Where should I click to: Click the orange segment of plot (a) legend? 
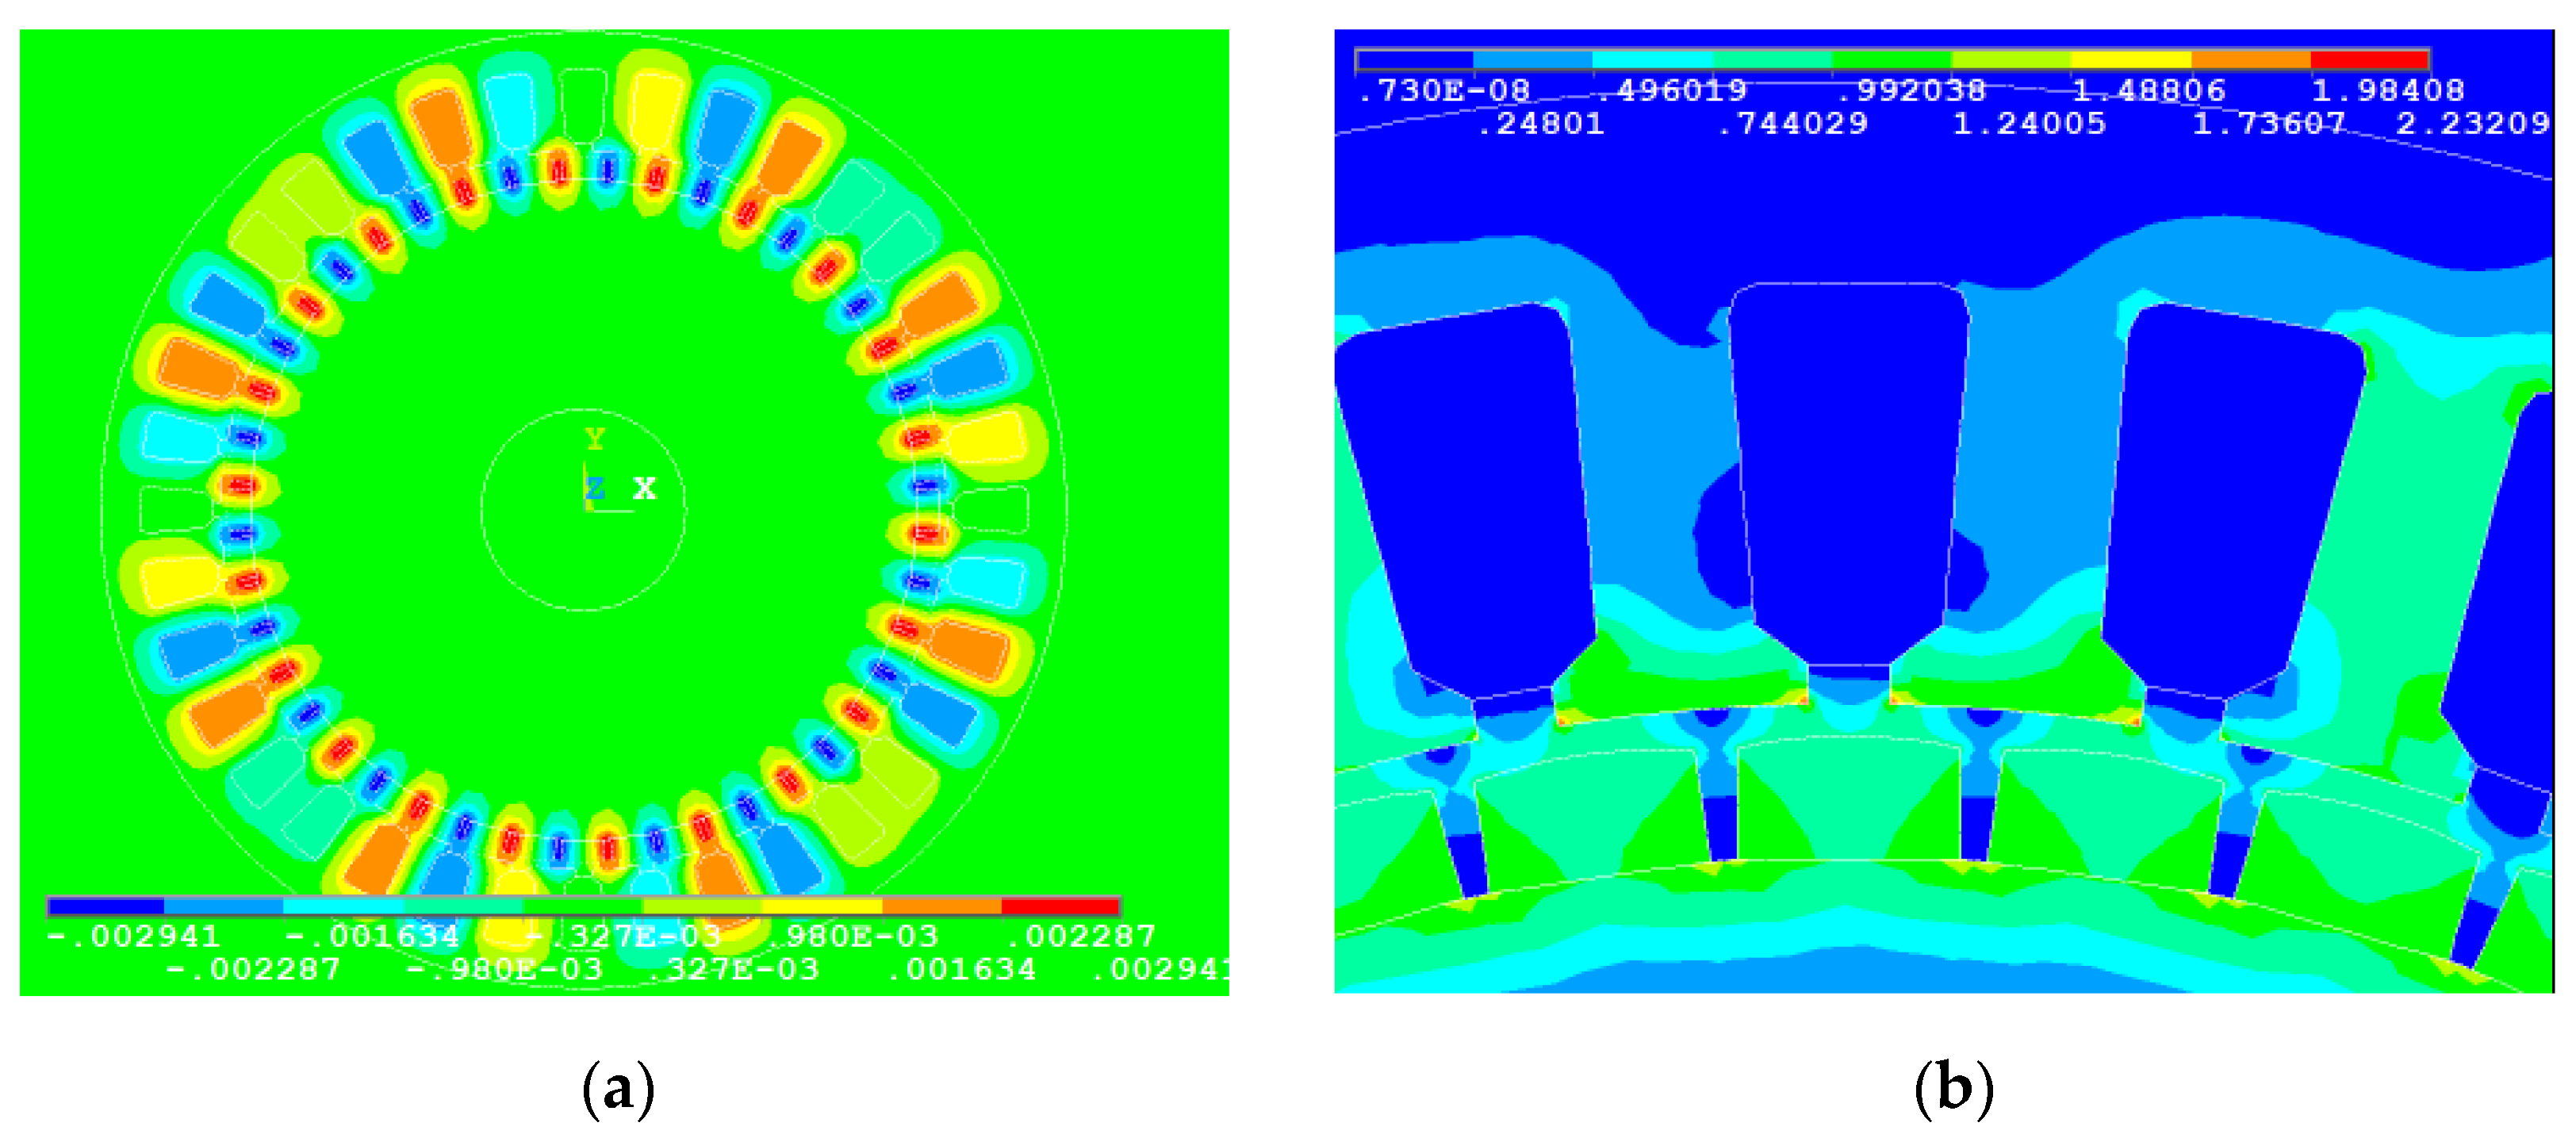point(941,906)
